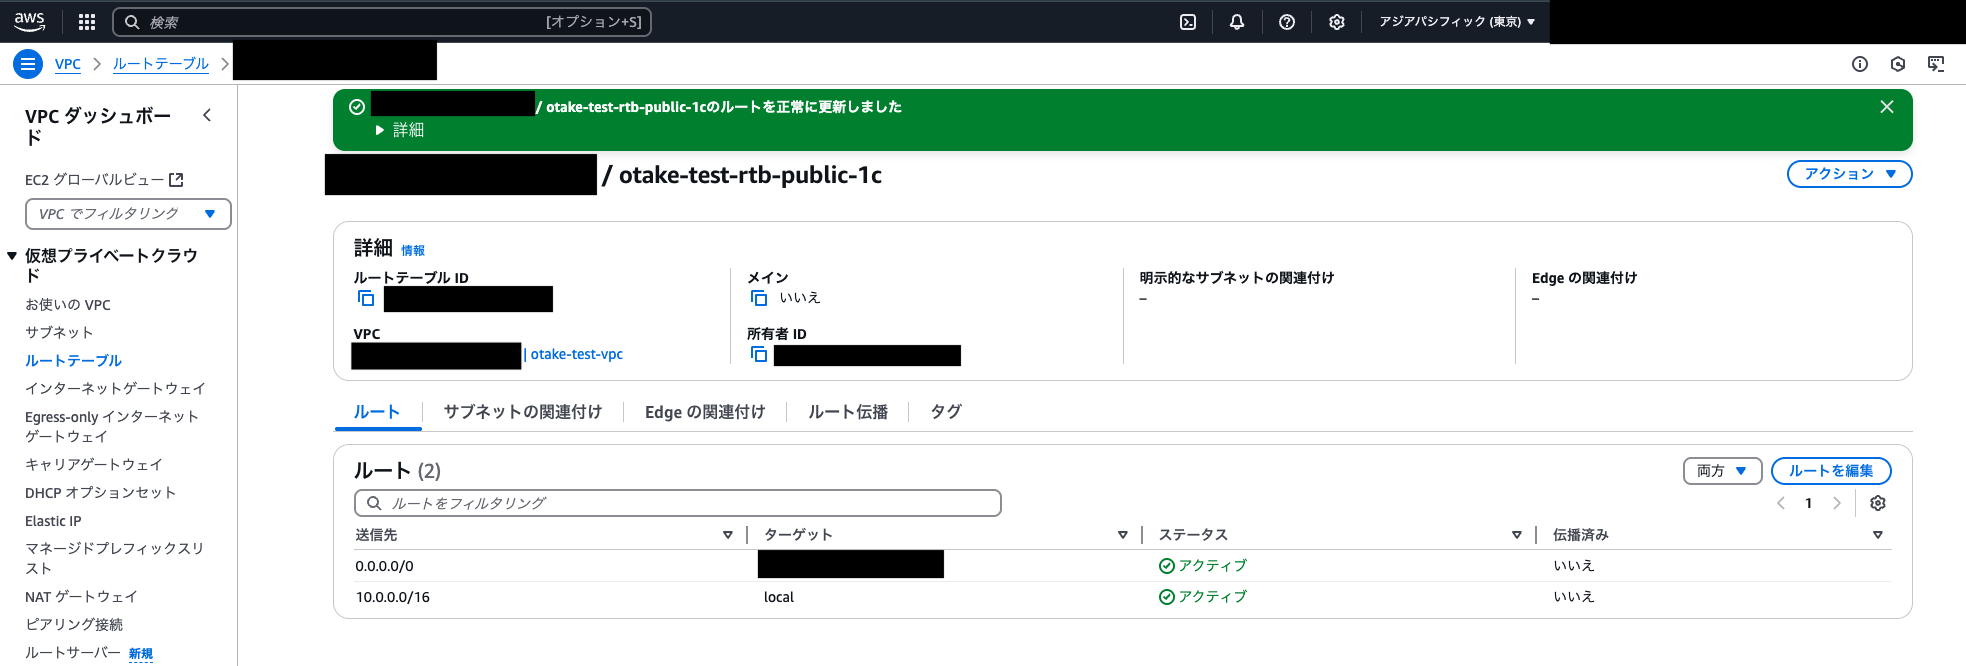Click the screen share icon at top right
Screen dimensions: 1966x666
(1937, 64)
